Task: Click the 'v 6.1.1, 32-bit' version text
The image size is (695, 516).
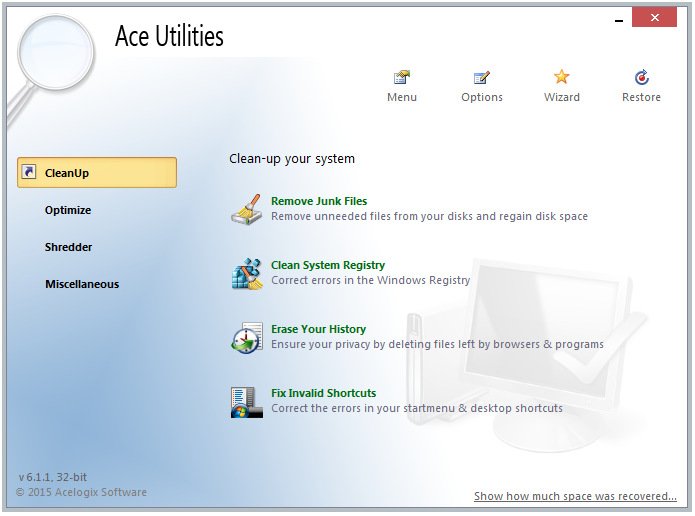Action: point(53,477)
